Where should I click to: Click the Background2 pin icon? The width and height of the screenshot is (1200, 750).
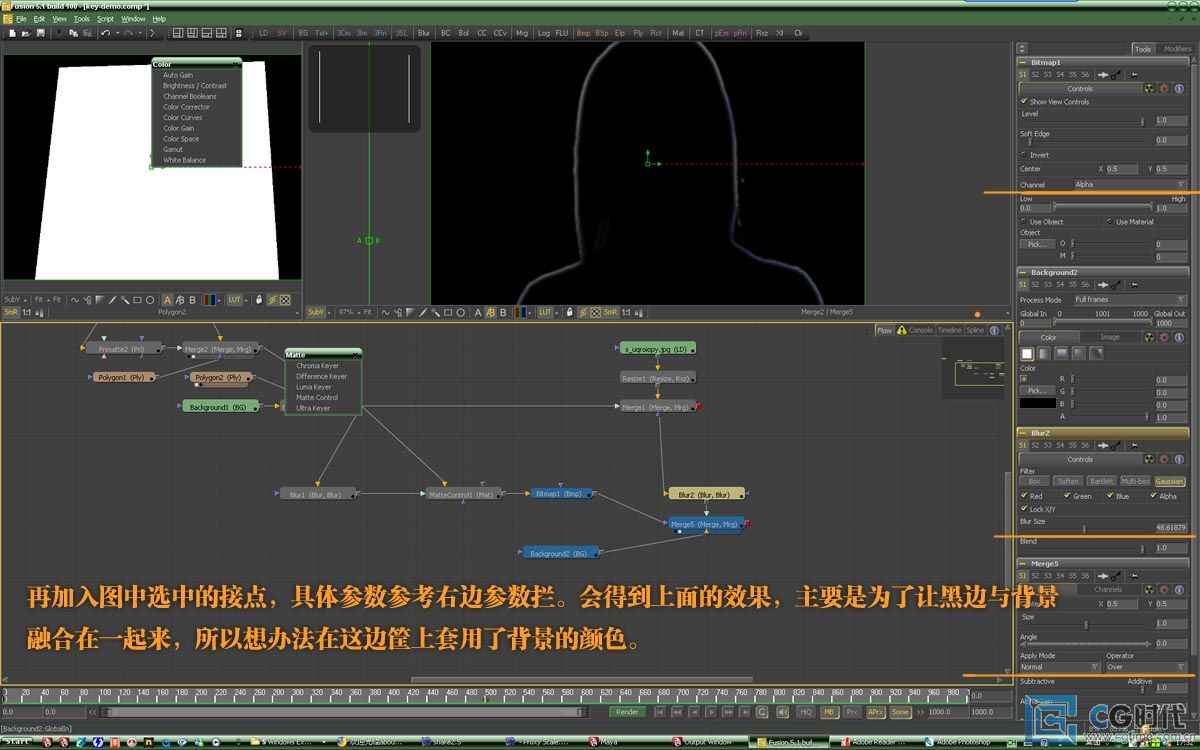click(x=1134, y=285)
